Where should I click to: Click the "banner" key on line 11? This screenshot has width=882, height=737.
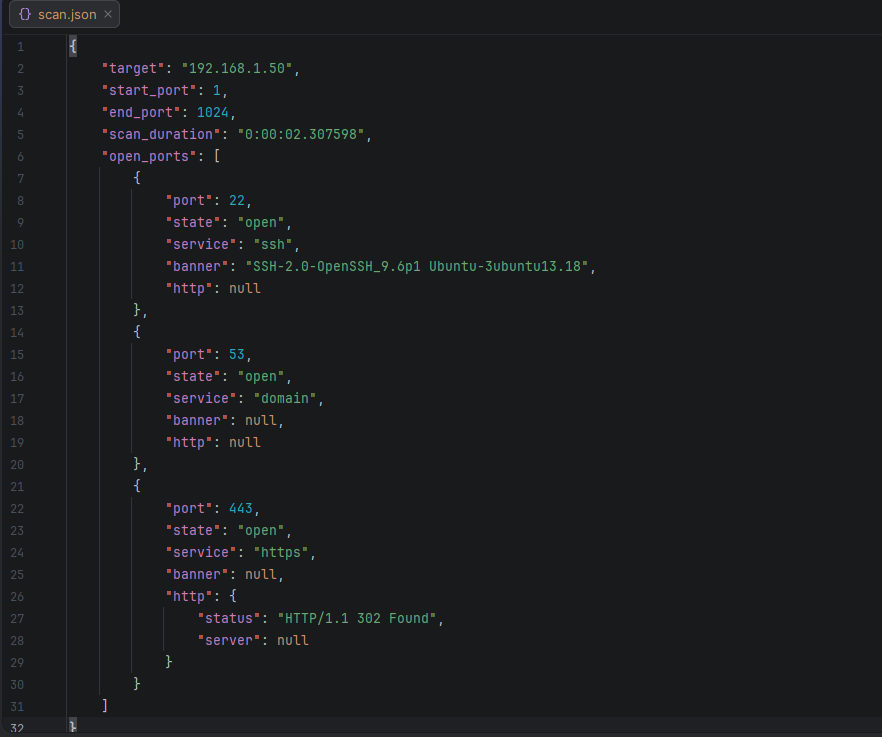click(197, 267)
